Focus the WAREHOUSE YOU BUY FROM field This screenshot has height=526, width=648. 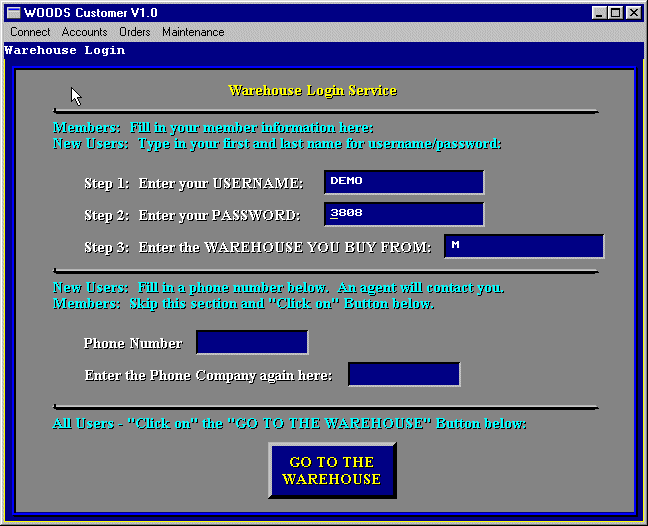(x=524, y=246)
